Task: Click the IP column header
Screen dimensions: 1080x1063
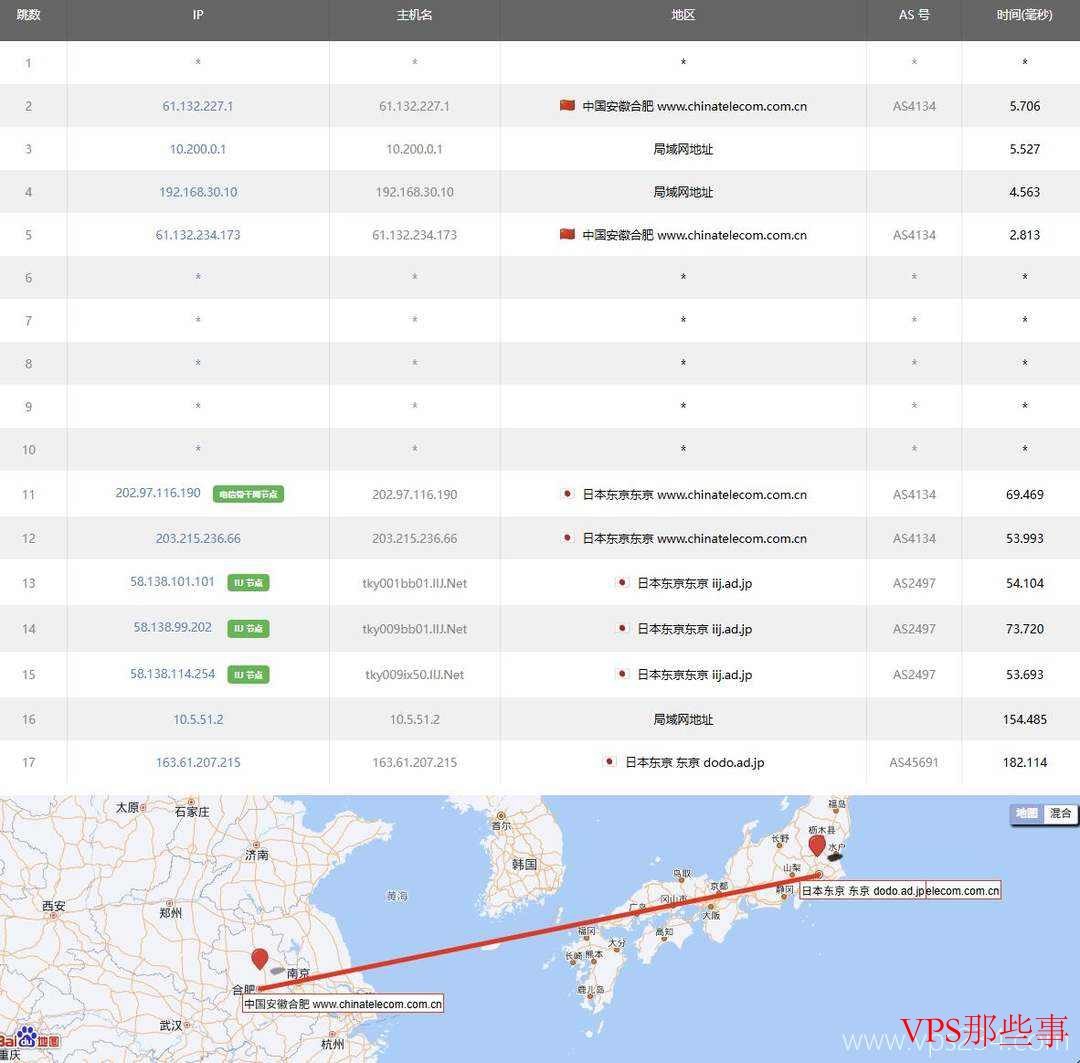Action: click(198, 14)
